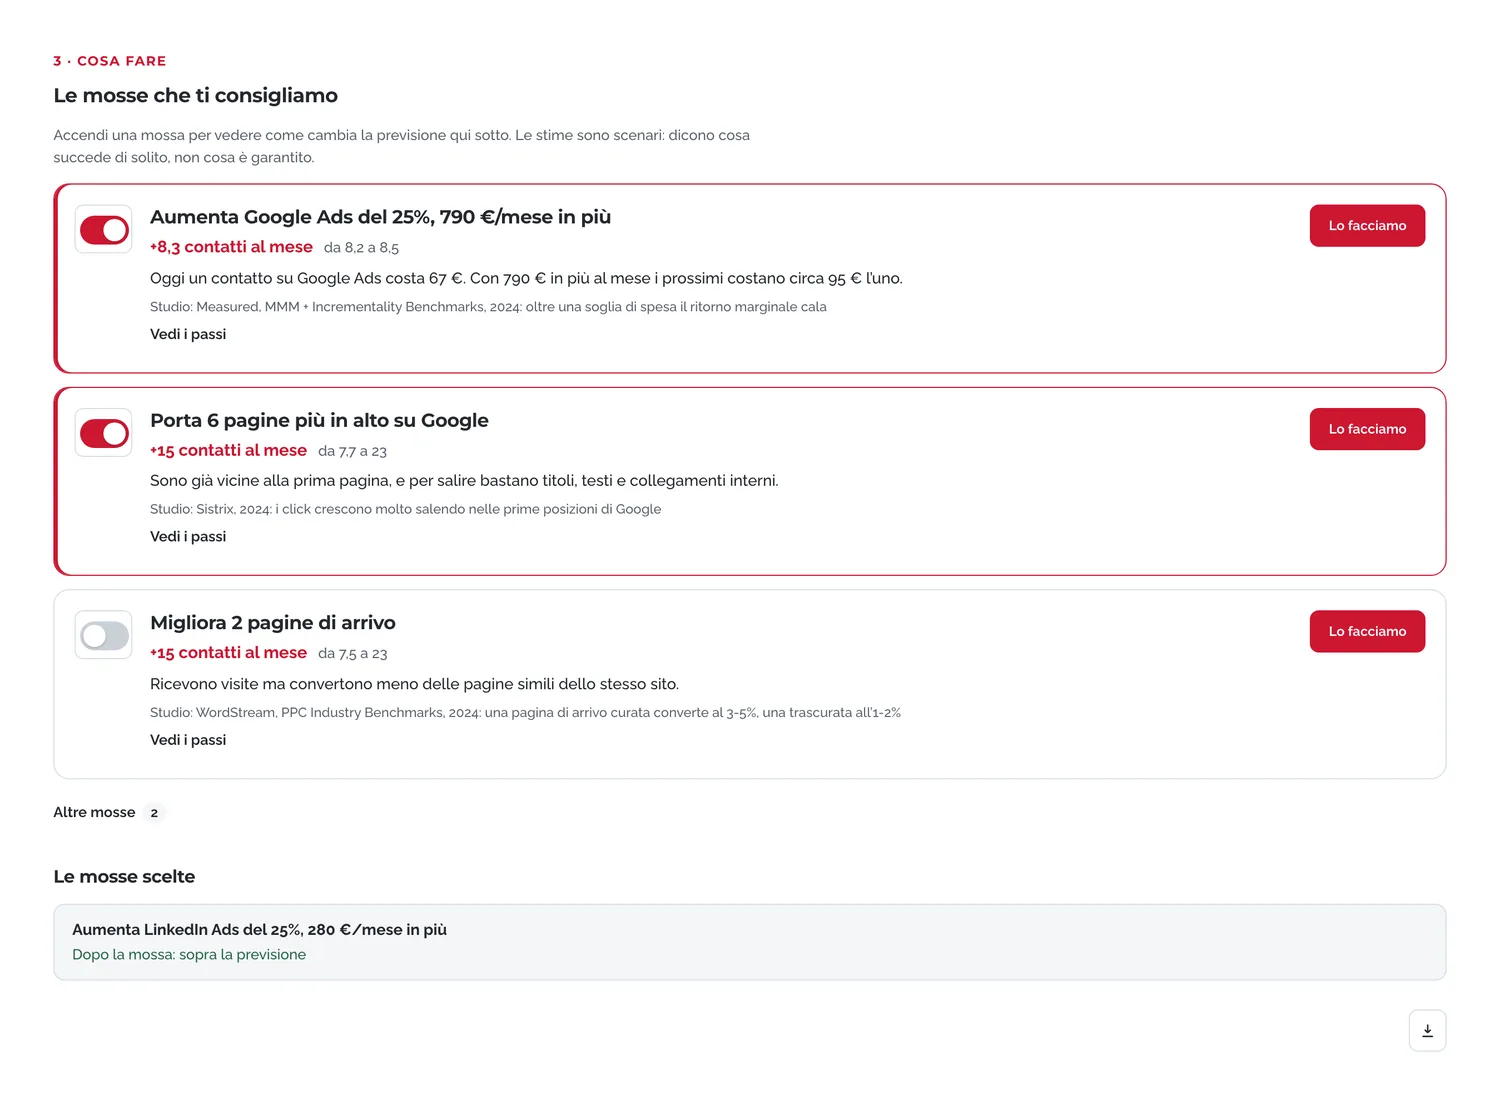
Task: Click the +8,3 contatti al mese value
Action: pyautogui.click(x=231, y=247)
